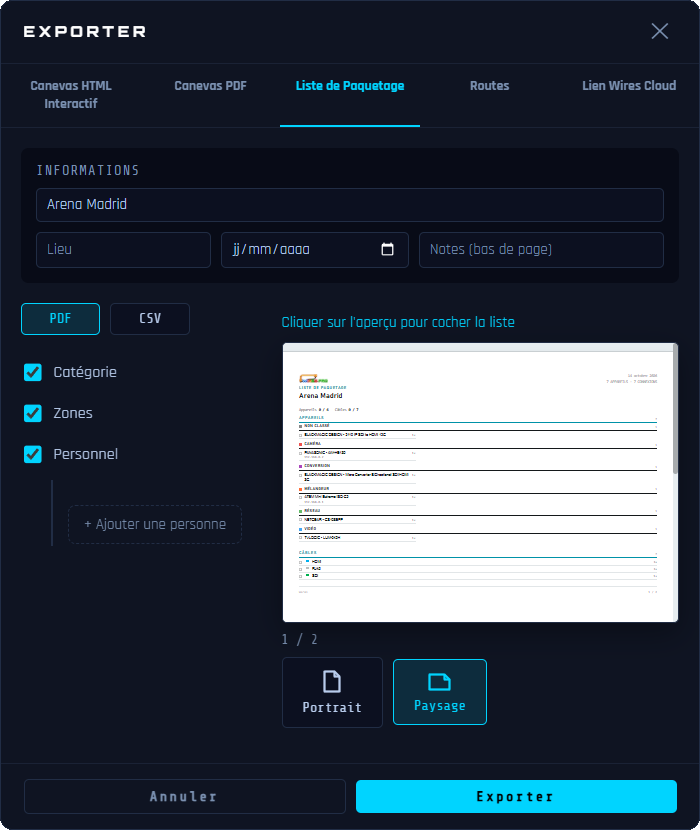Disable the Personnel checkbox

tap(33, 454)
